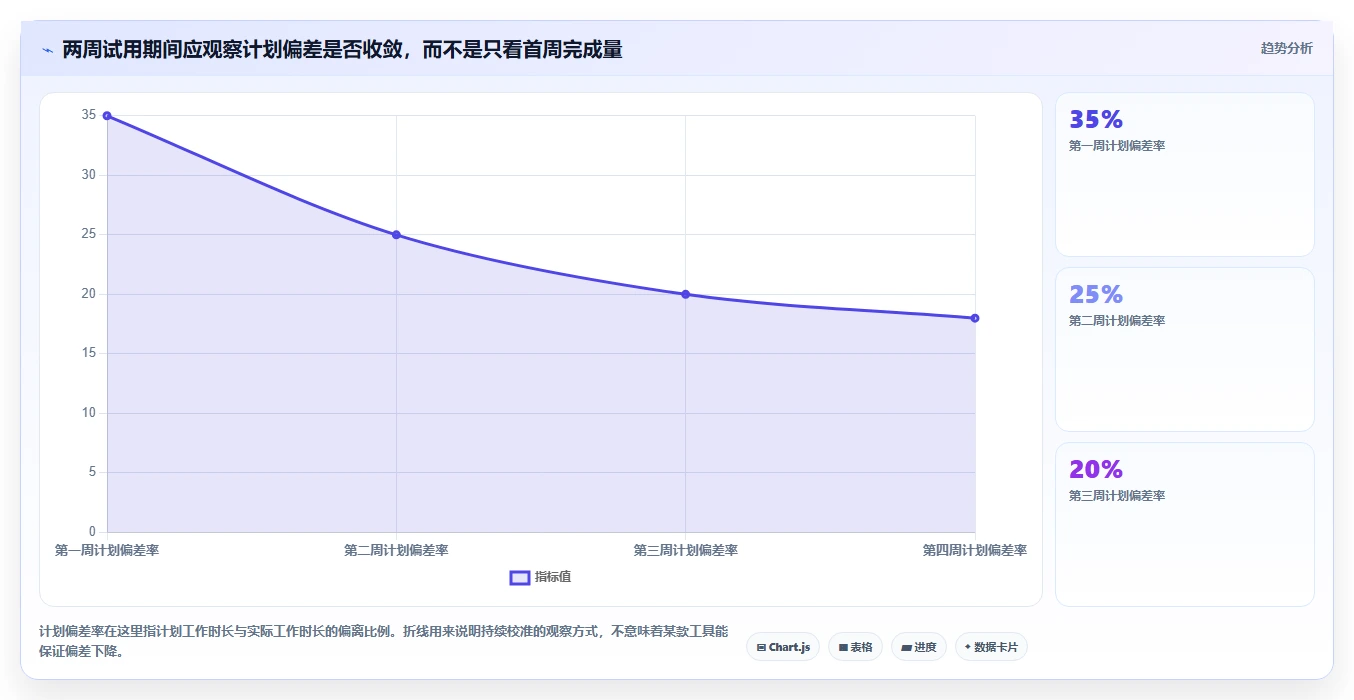This screenshot has height=700, width=1354.
Task: Click the y-axis value 35
Action: [x=89, y=115]
